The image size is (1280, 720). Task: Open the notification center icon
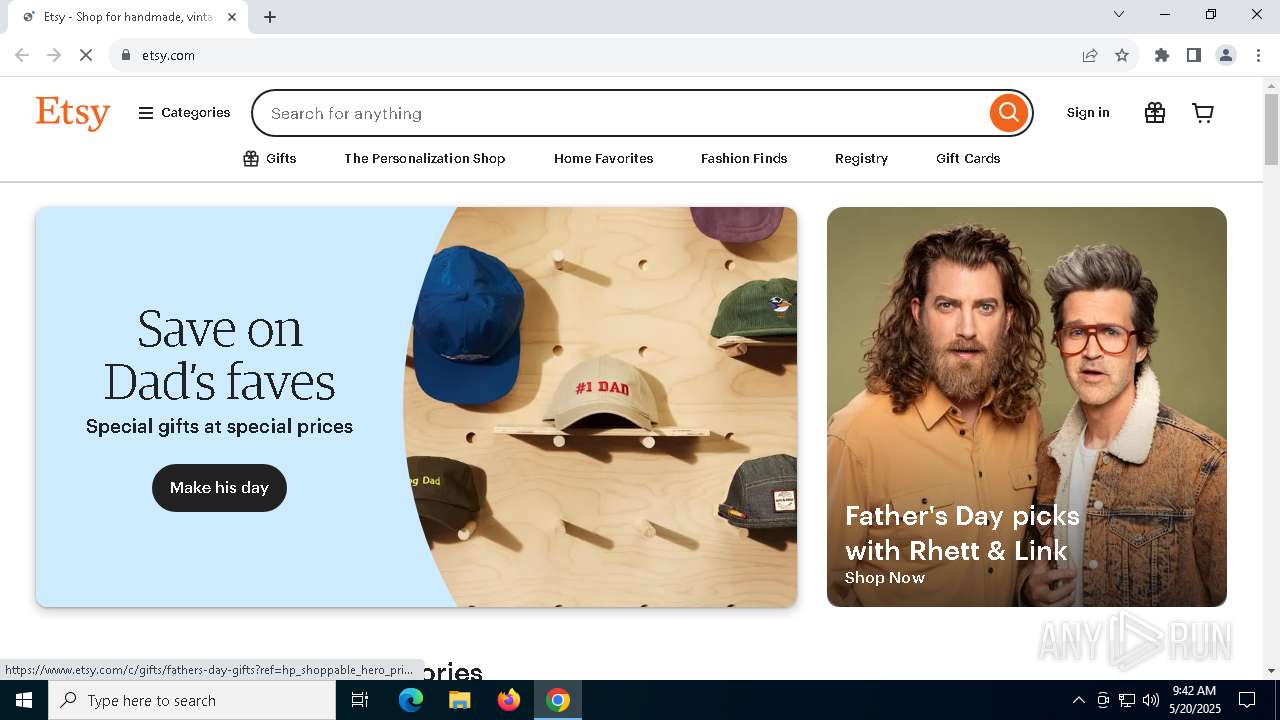pyautogui.click(x=1247, y=700)
